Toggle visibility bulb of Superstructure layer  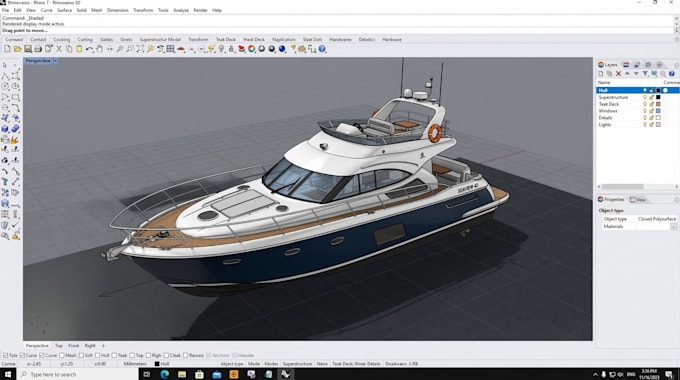click(x=645, y=97)
